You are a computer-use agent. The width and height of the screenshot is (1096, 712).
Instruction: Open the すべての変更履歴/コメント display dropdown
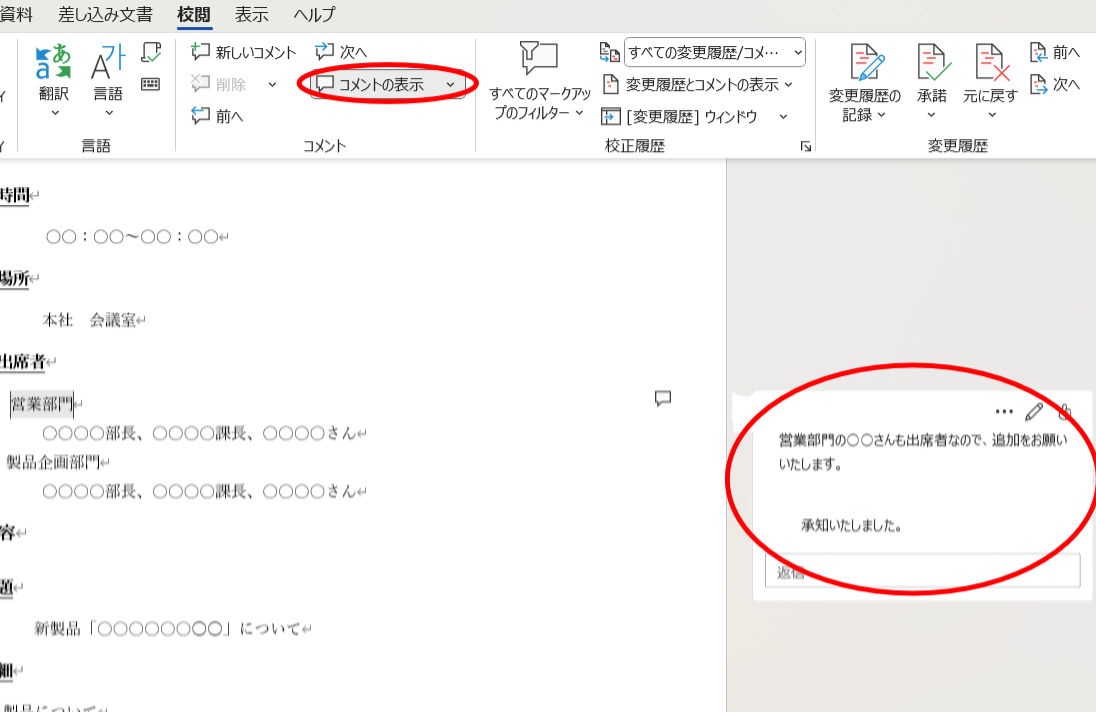[x=712, y=52]
